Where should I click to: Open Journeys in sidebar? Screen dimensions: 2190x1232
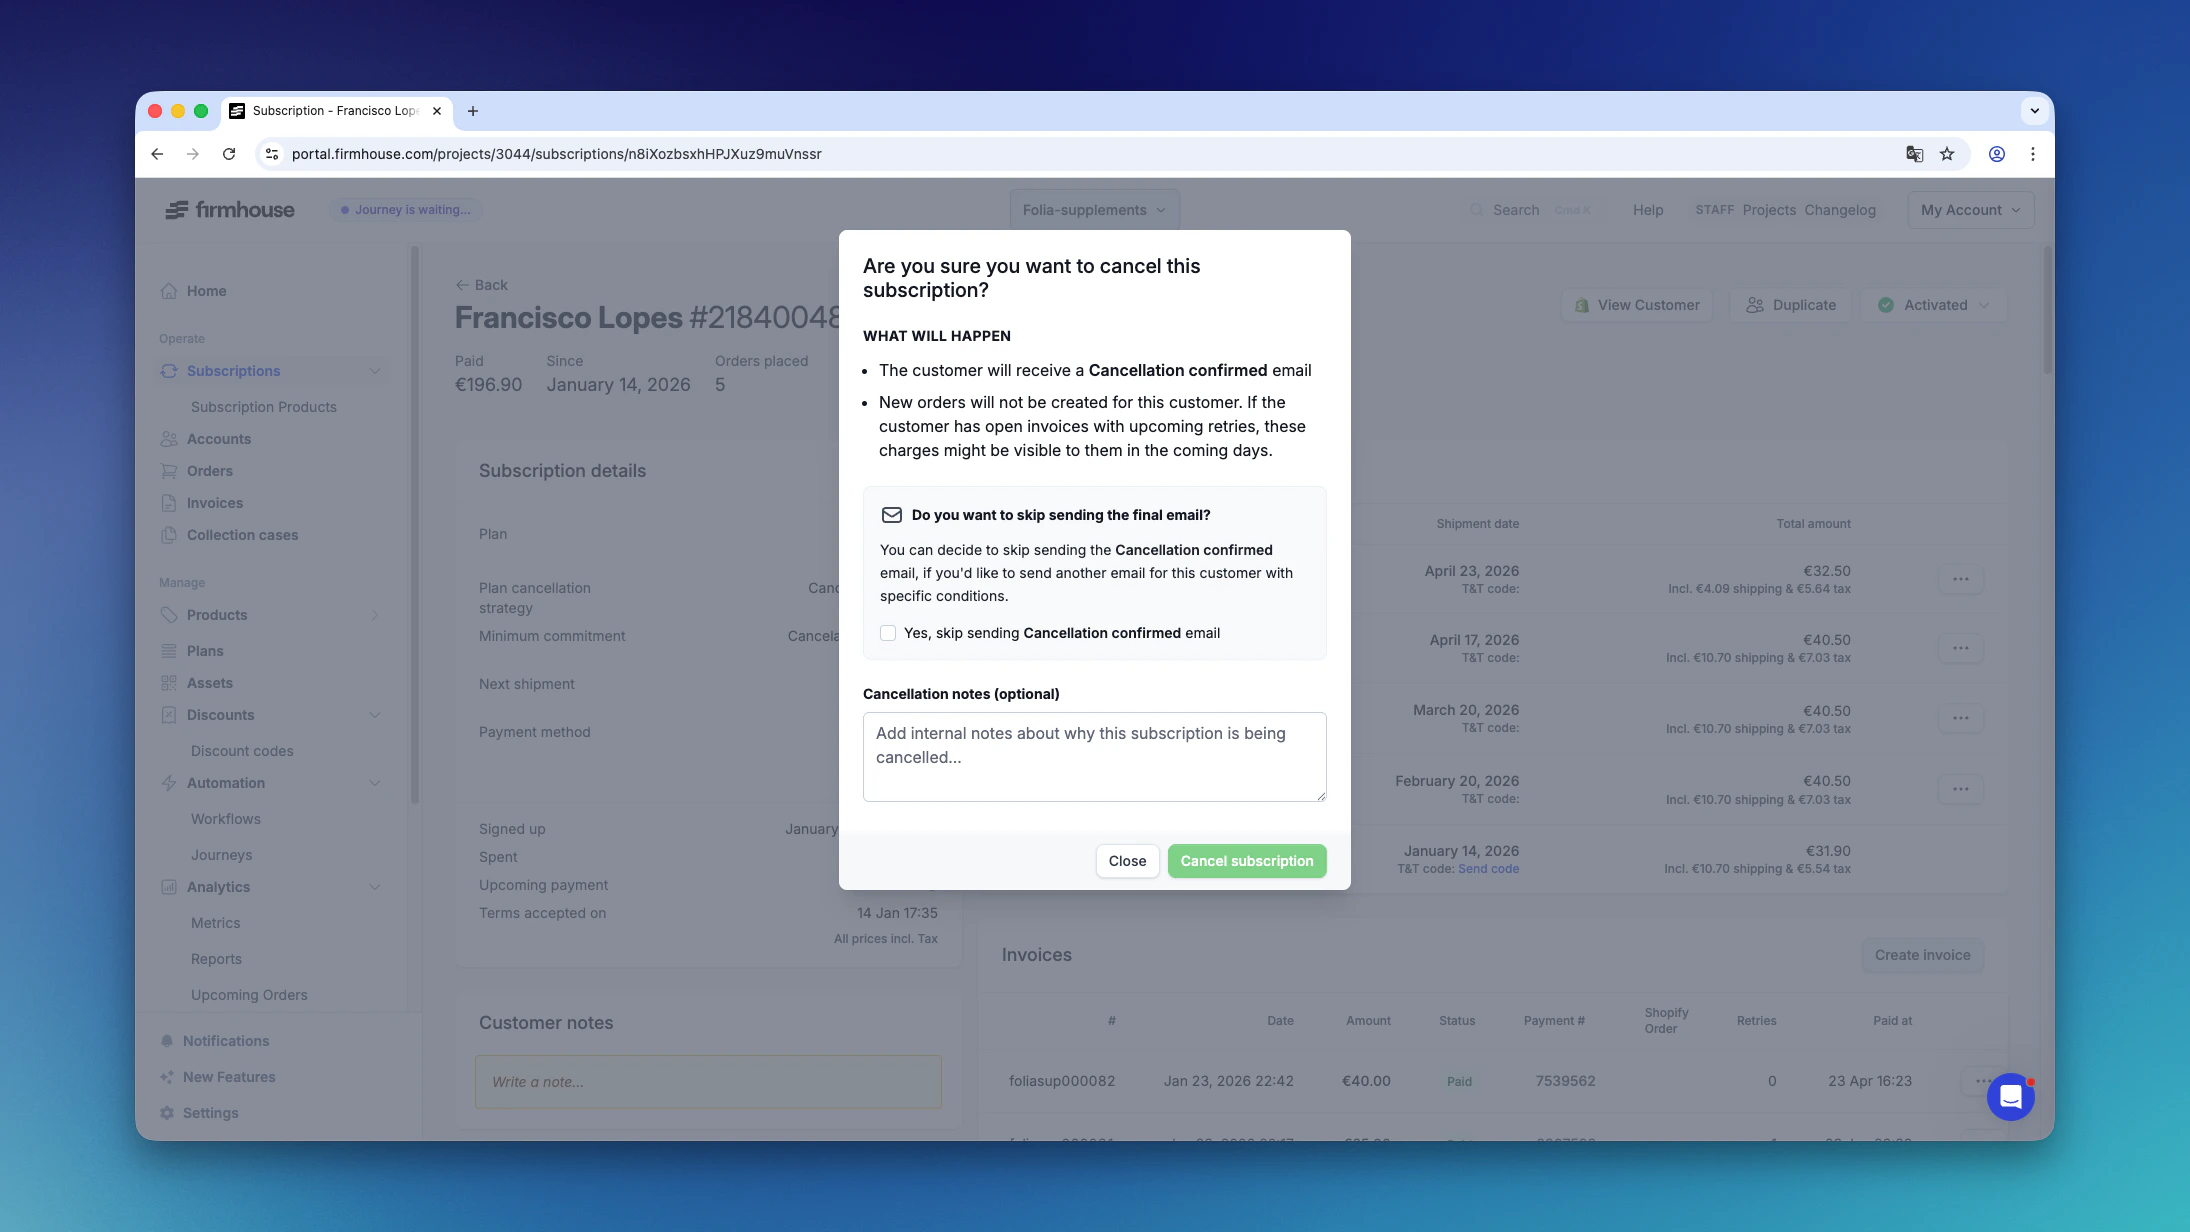222,855
